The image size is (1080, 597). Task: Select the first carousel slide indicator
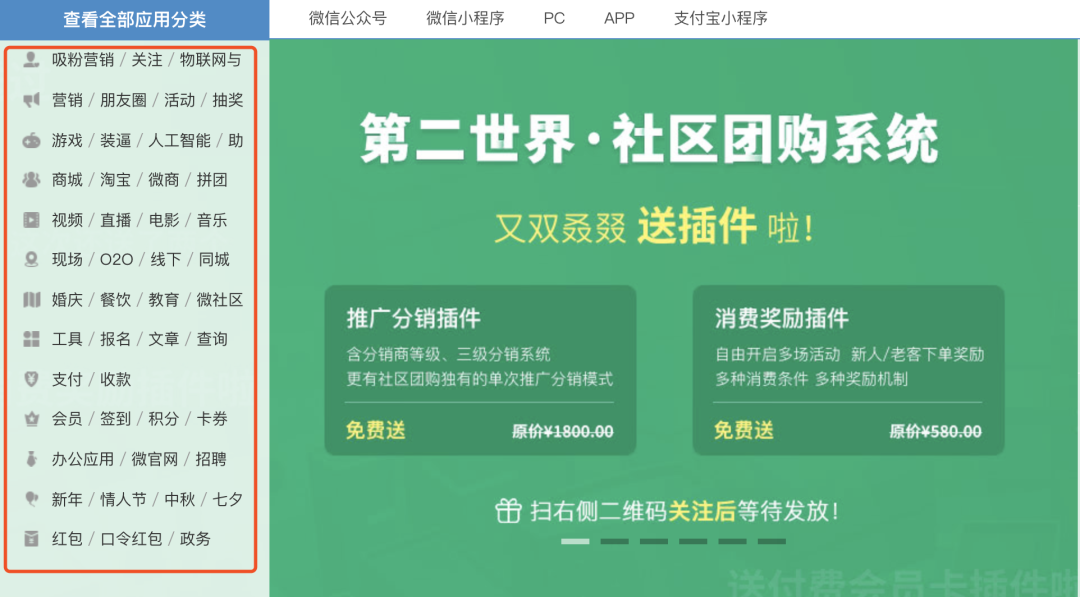[575, 541]
